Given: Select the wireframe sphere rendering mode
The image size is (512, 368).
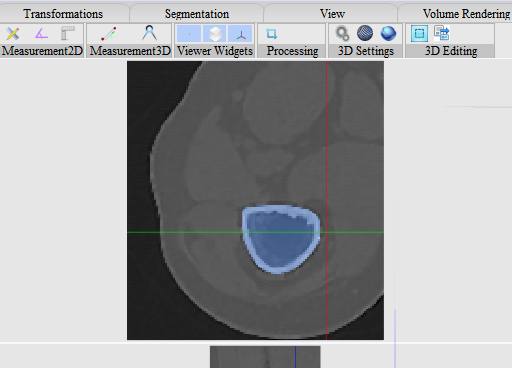Looking at the screenshot, I should pos(365,33).
